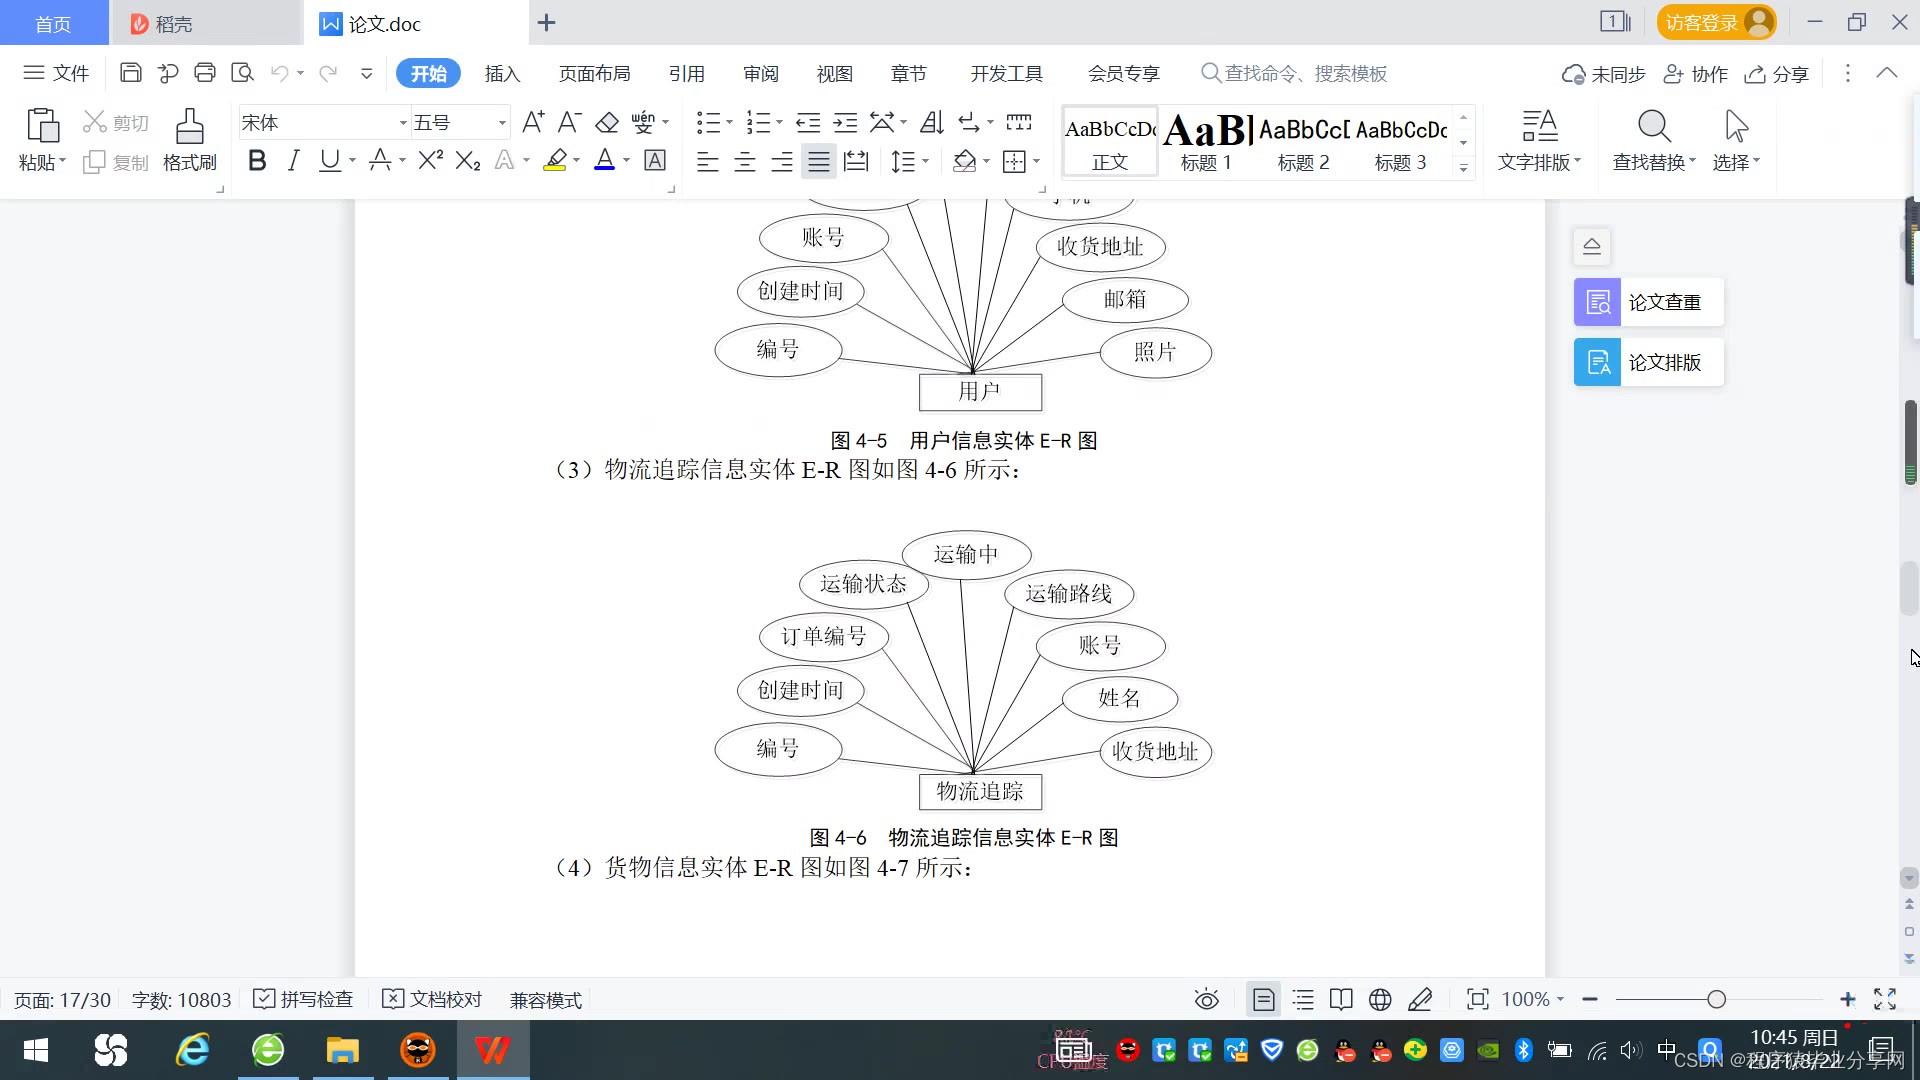
Task: Click the eye protection mode icon
Action: (x=1206, y=1000)
